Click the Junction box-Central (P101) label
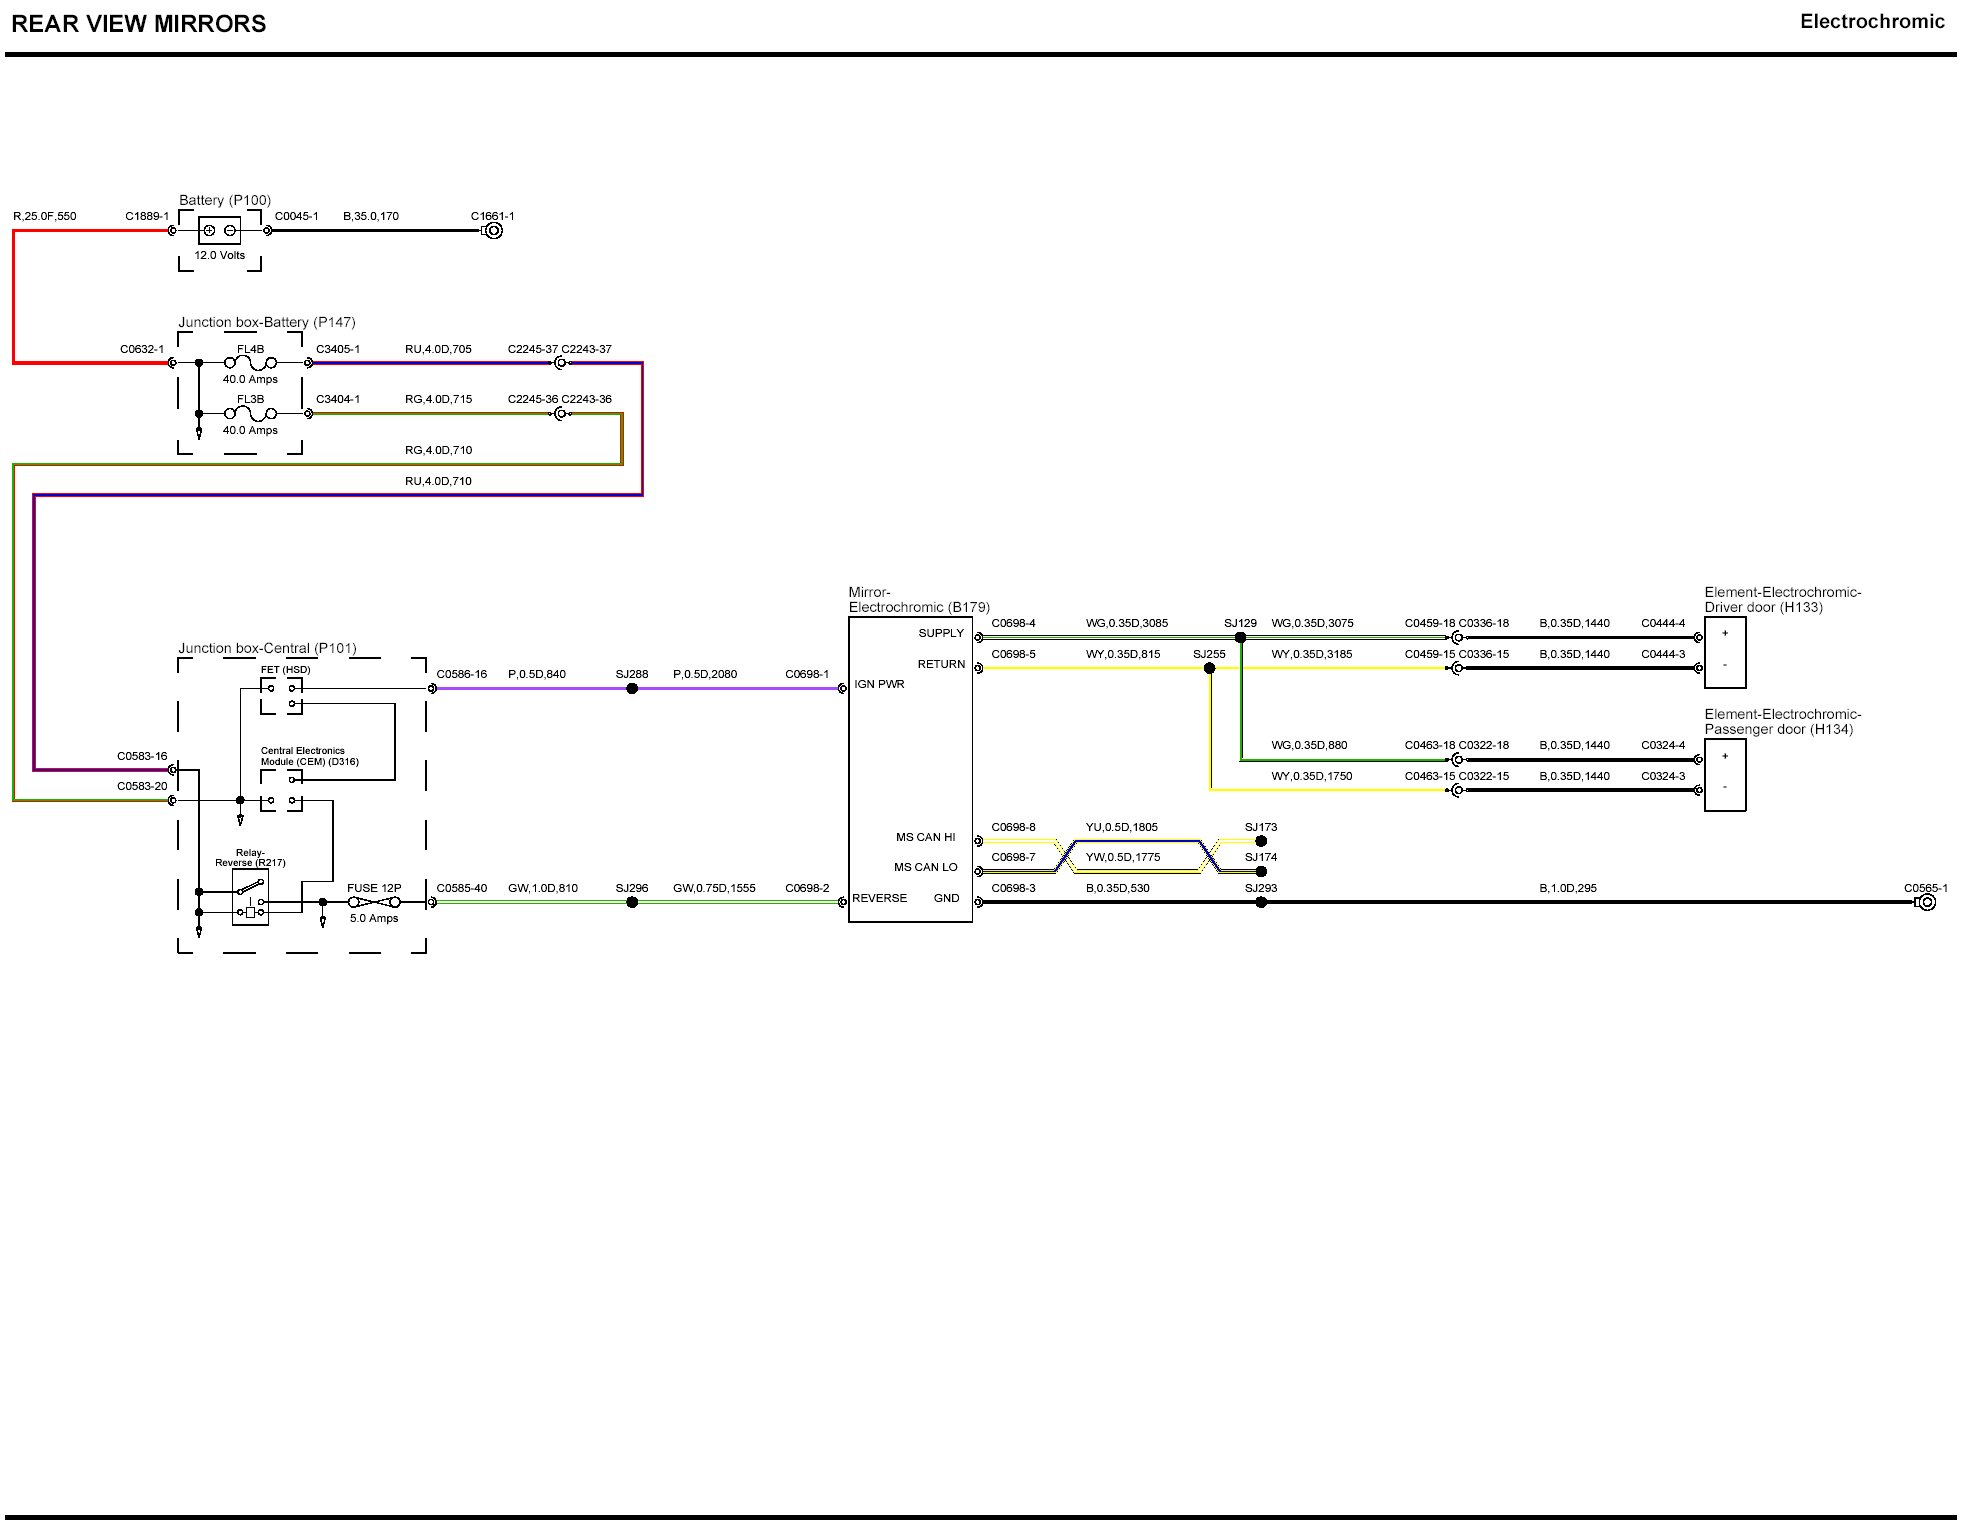Screen dimensions: 1962x1530 [x=267, y=648]
